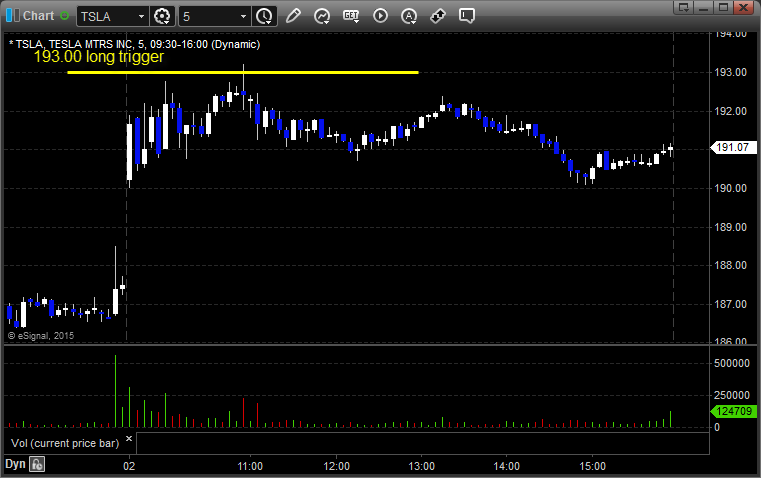
Task: Open the alerts 'A' circle menu
Action: (409, 16)
